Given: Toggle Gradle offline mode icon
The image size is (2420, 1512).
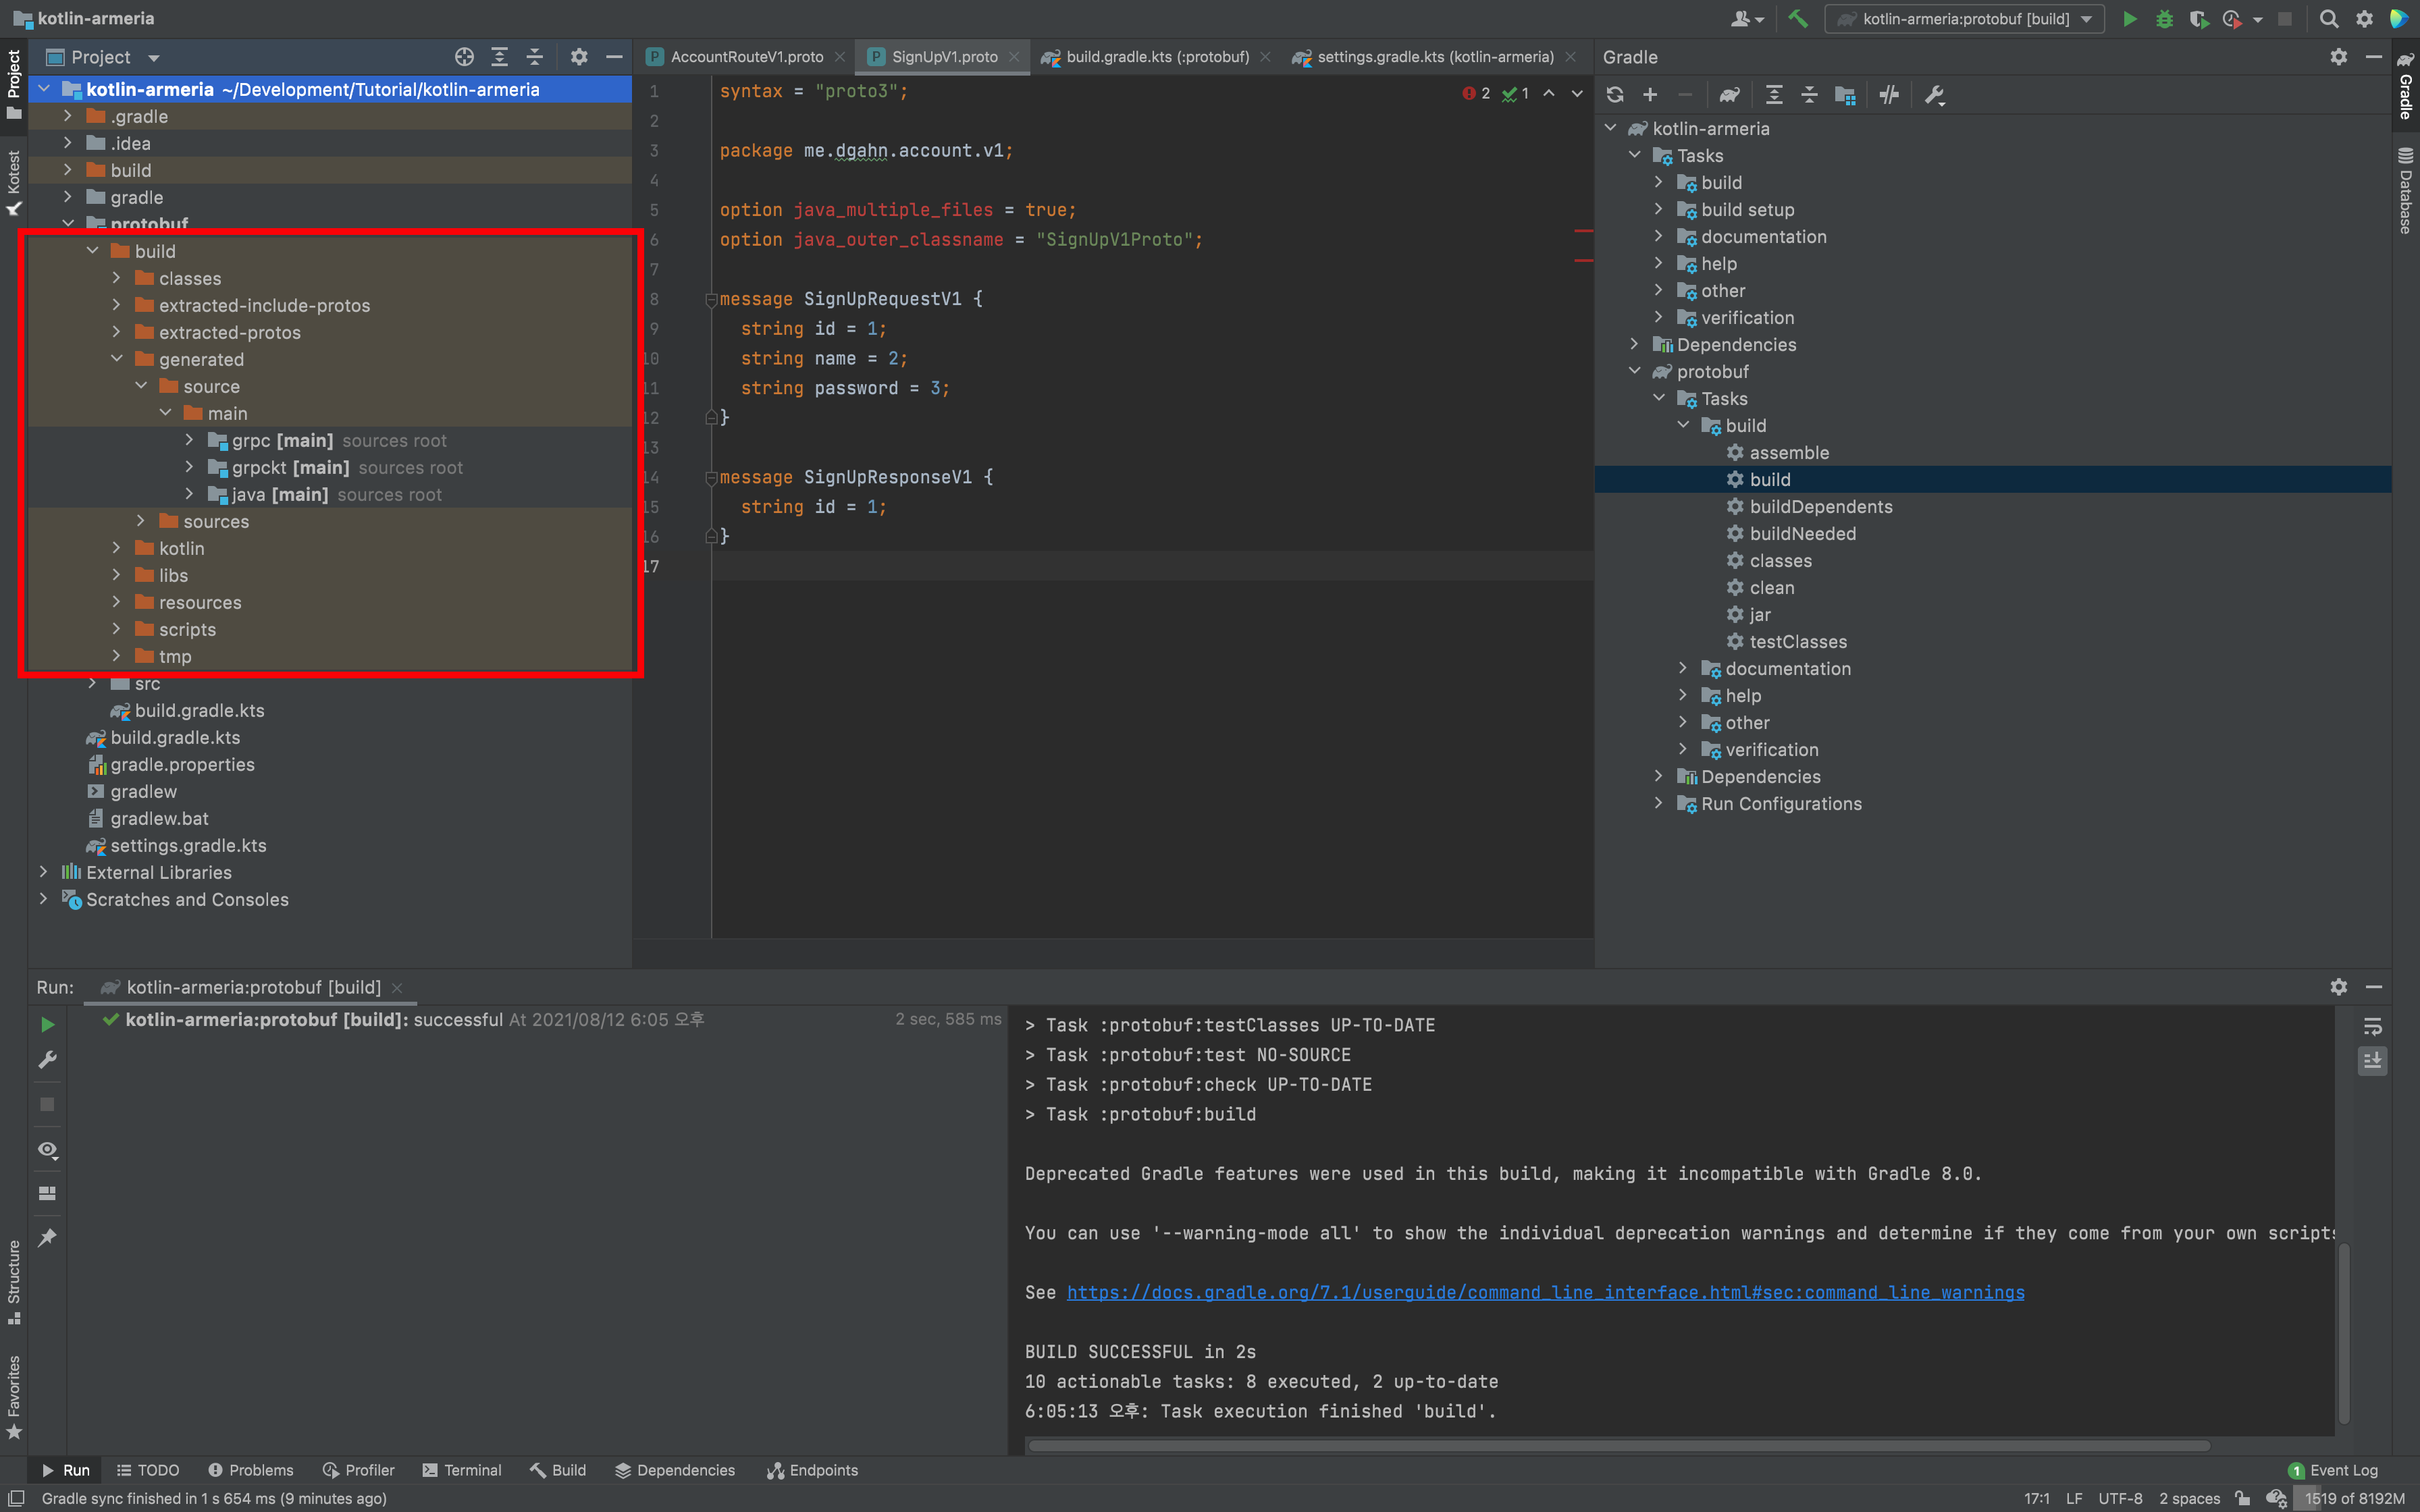Looking at the screenshot, I should coord(1889,95).
